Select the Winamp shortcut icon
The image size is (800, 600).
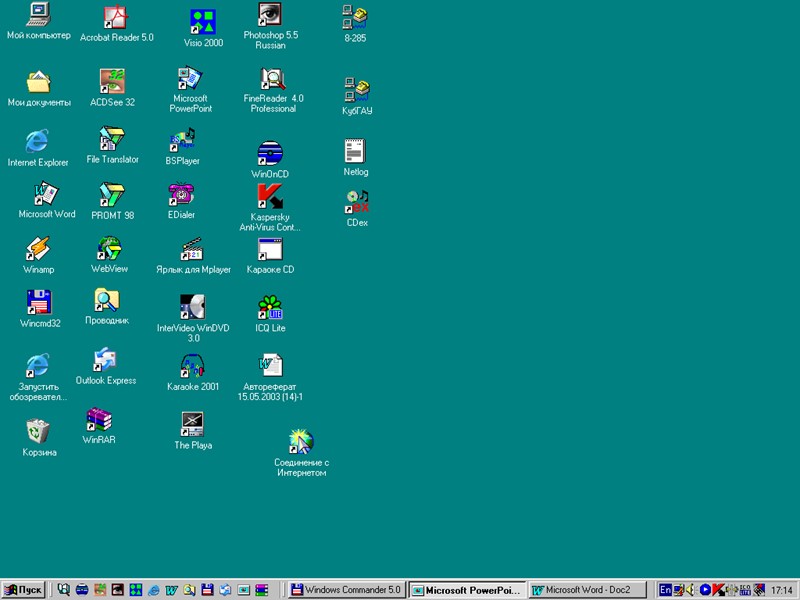[38, 248]
